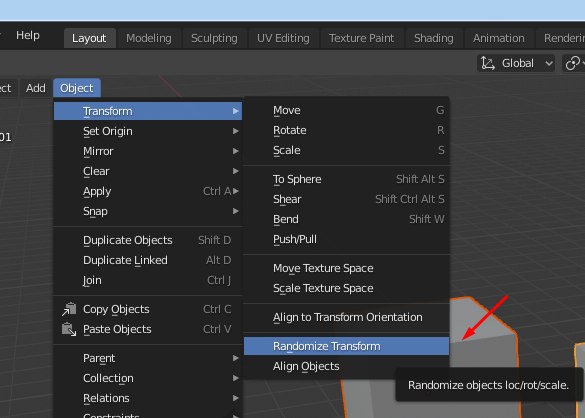
Task: Select Move Texture Space option
Action: [347, 268]
